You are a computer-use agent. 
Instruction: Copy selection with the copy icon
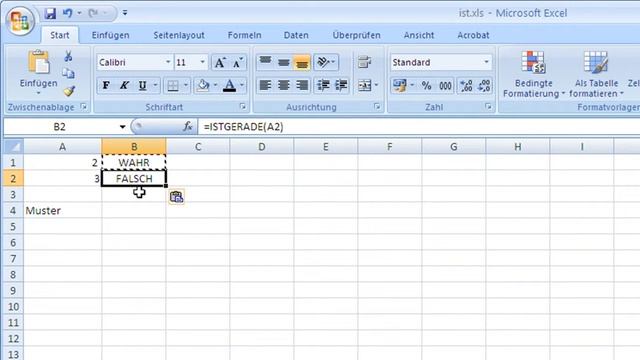tap(68, 73)
